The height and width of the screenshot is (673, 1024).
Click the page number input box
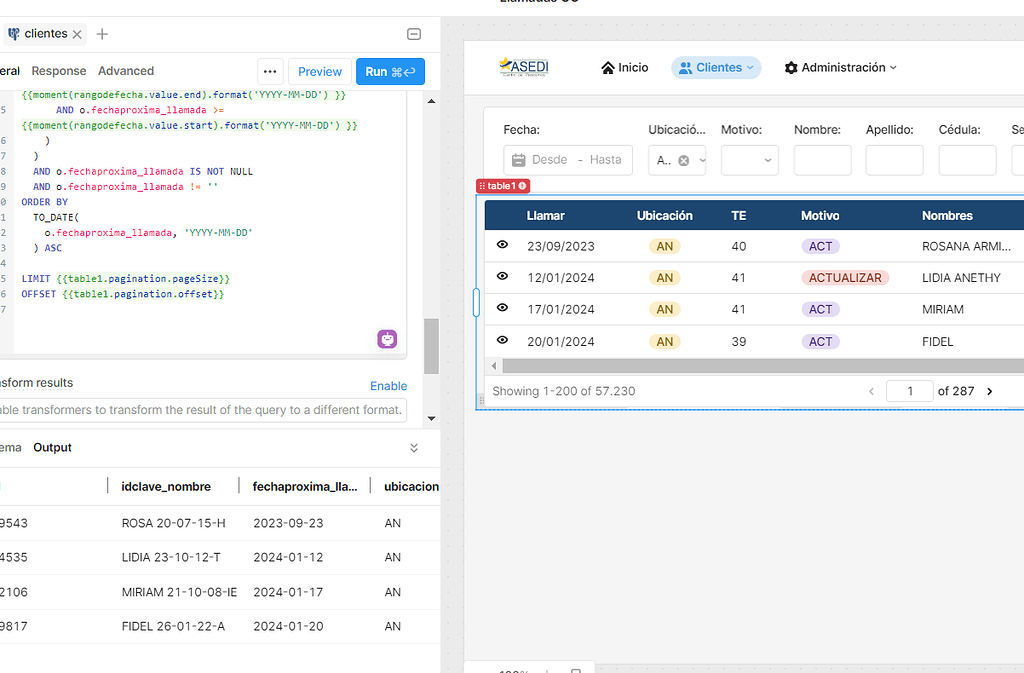pos(910,391)
